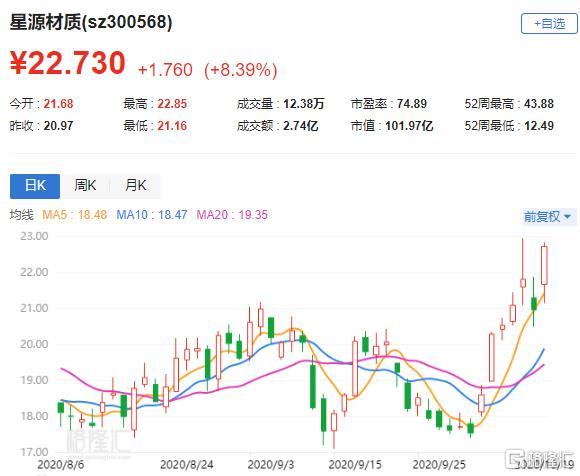
Task: Click the latest red candlestick at far right
Action: point(544,266)
